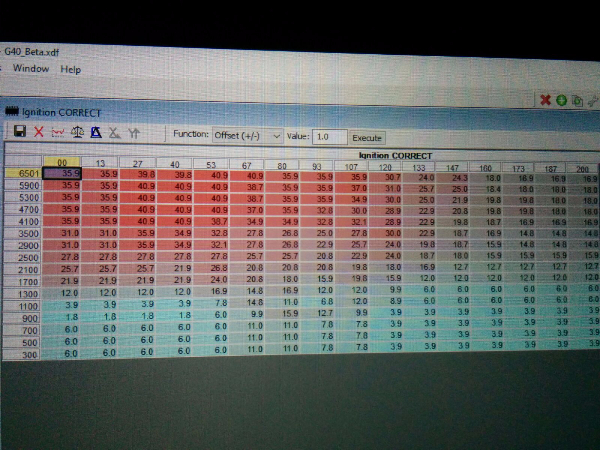Viewport: 600px width, 450px height.
Task: Click the column header labeled 00
Action: [x=62, y=161]
